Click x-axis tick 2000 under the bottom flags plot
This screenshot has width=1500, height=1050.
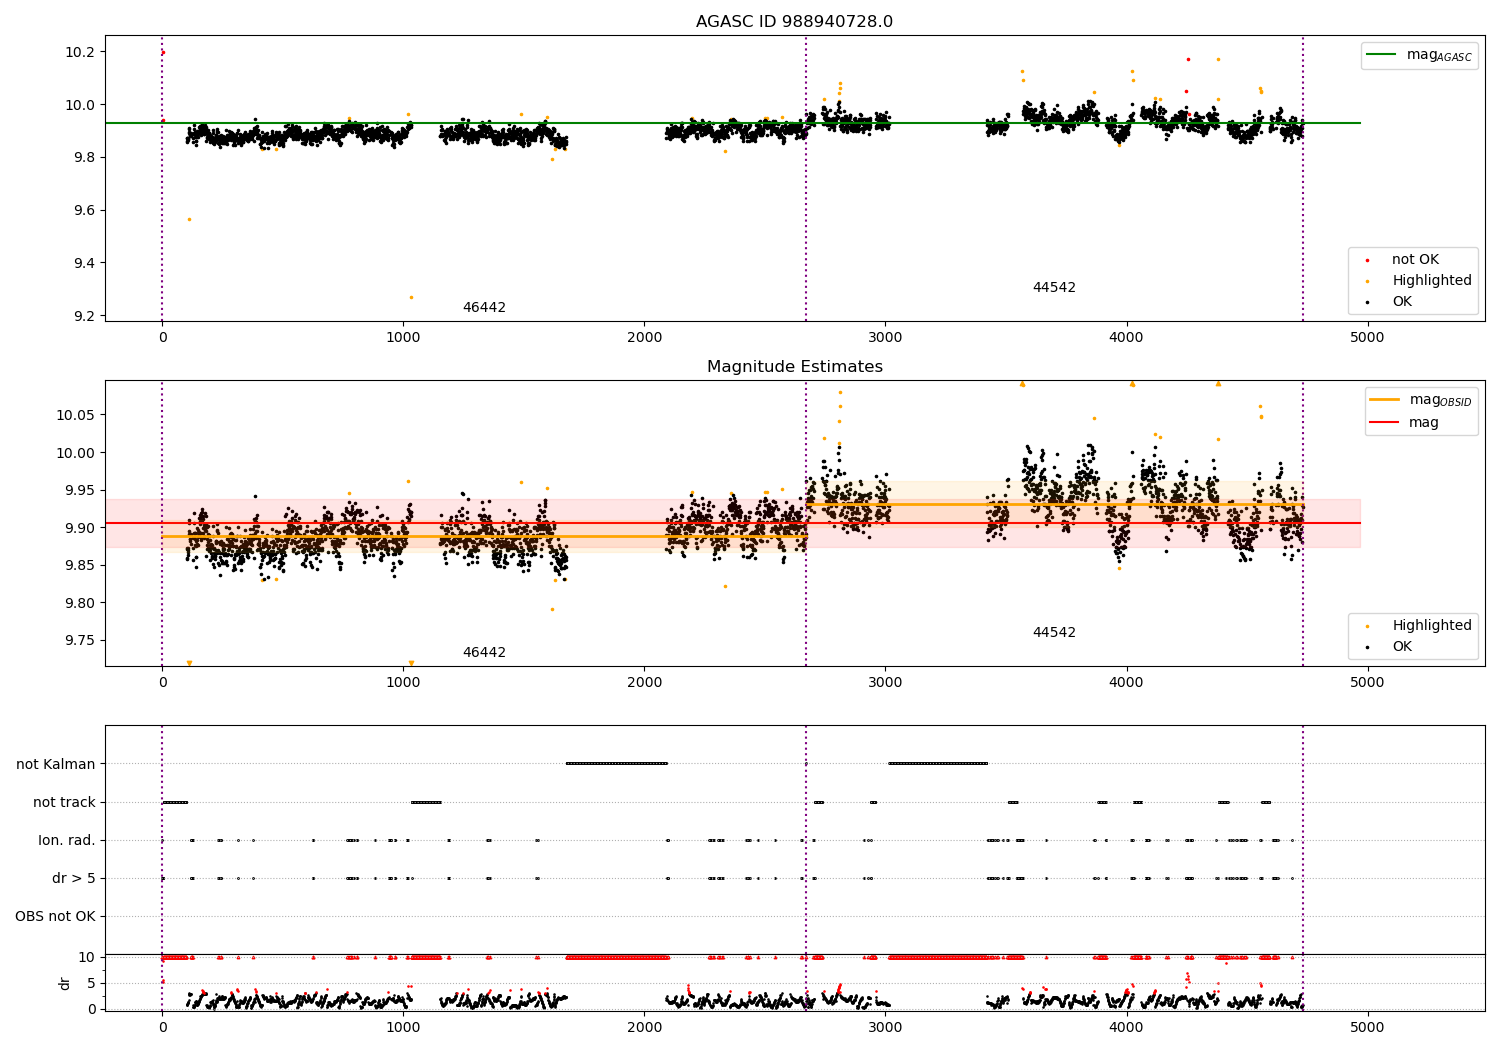[x=644, y=1028]
